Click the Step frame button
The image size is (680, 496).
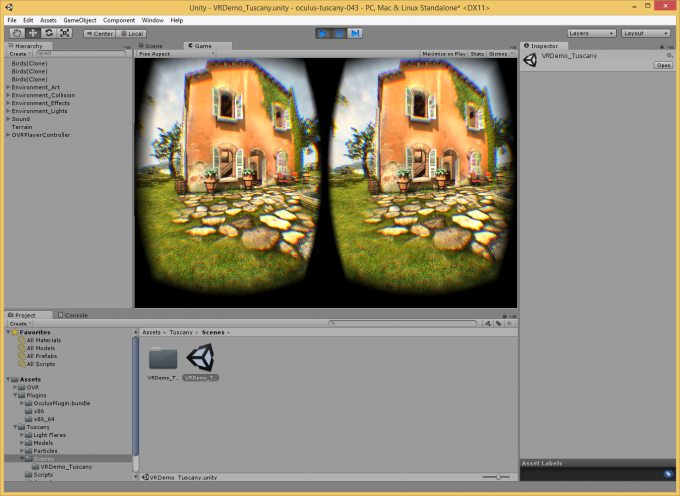355,33
